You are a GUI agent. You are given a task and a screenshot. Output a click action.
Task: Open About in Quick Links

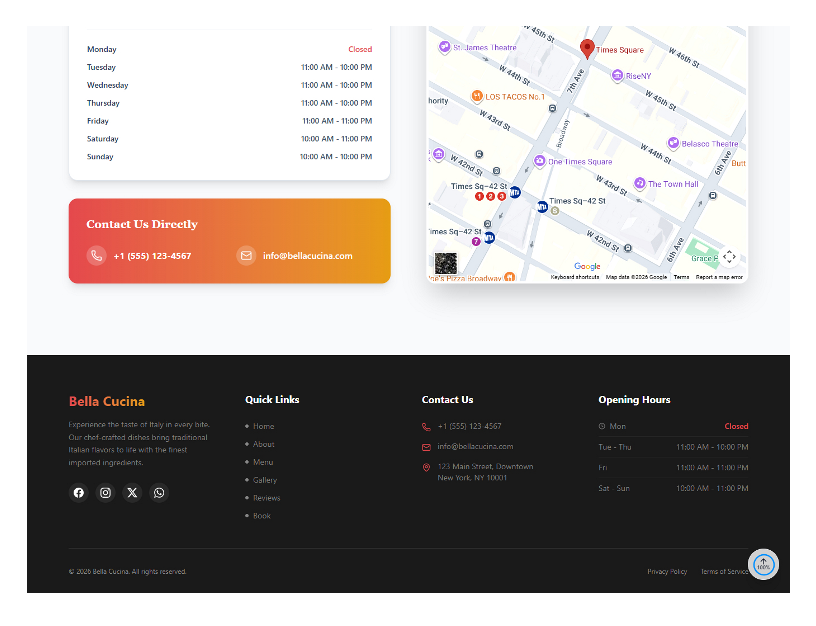[263, 444]
